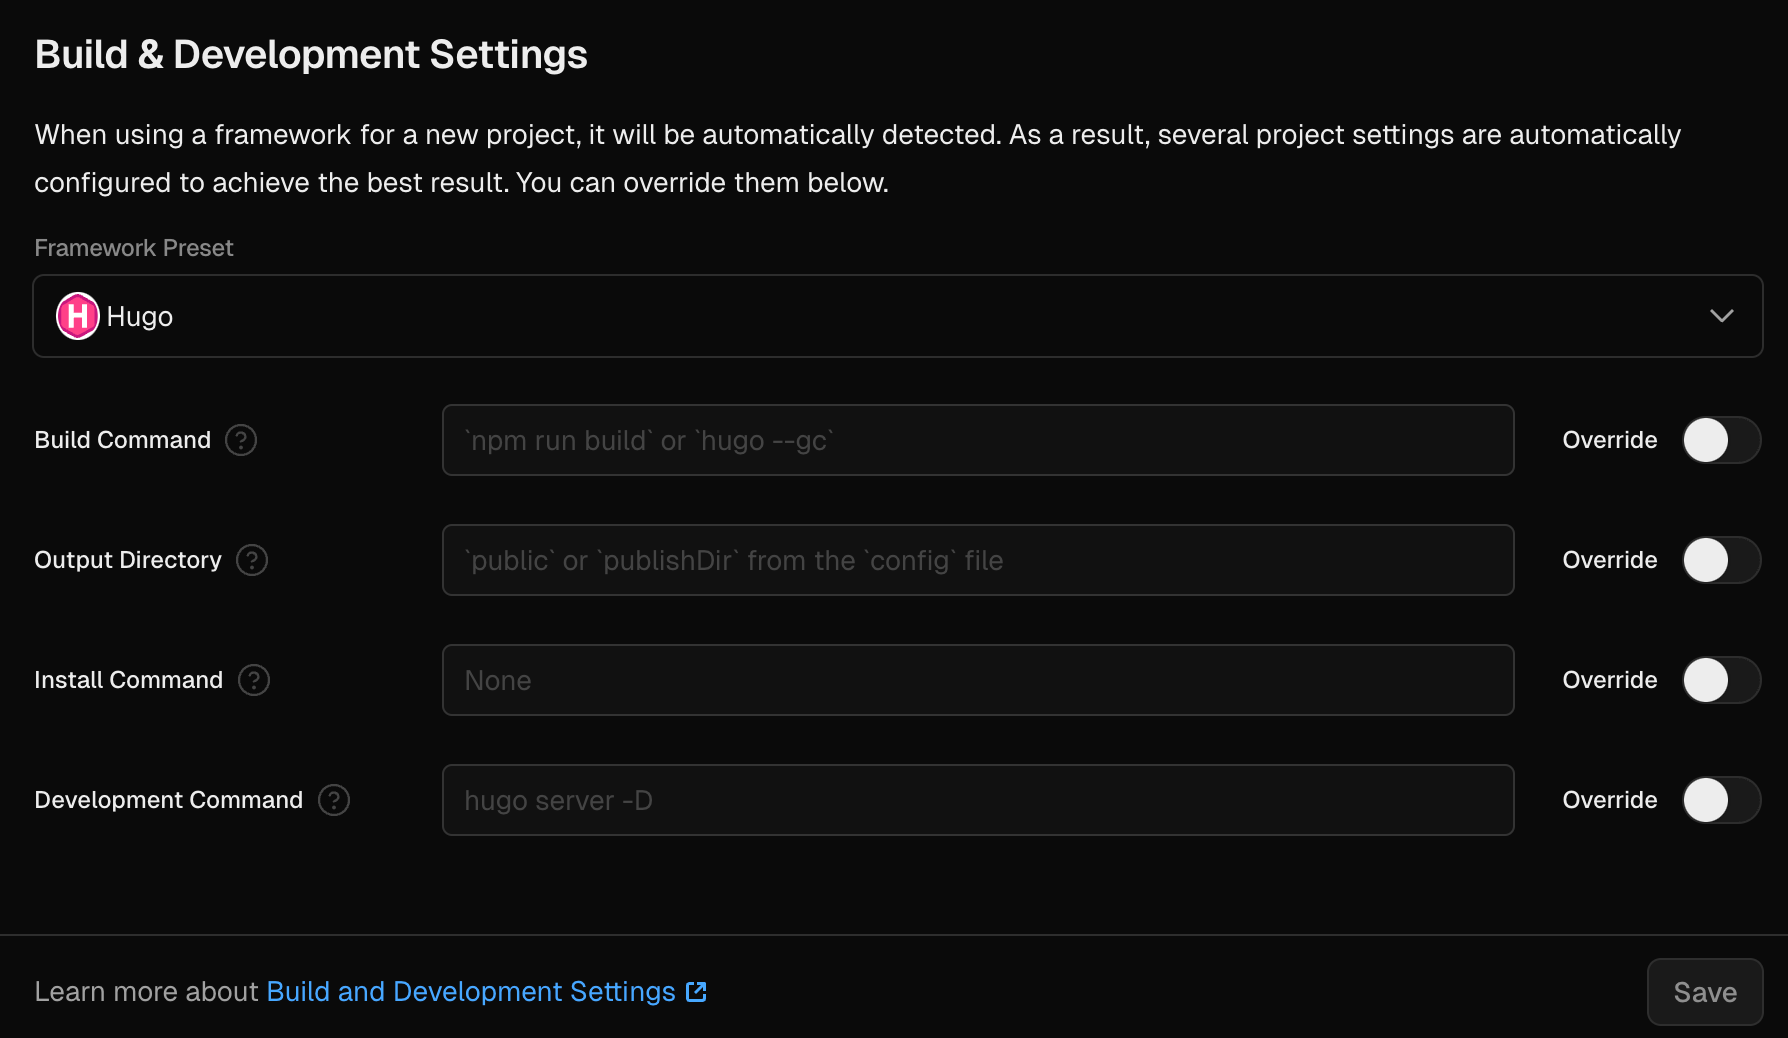Image resolution: width=1788 pixels, height=1038 pixels.
Task: Click the Install Command help icon
Action: (255, 680)
